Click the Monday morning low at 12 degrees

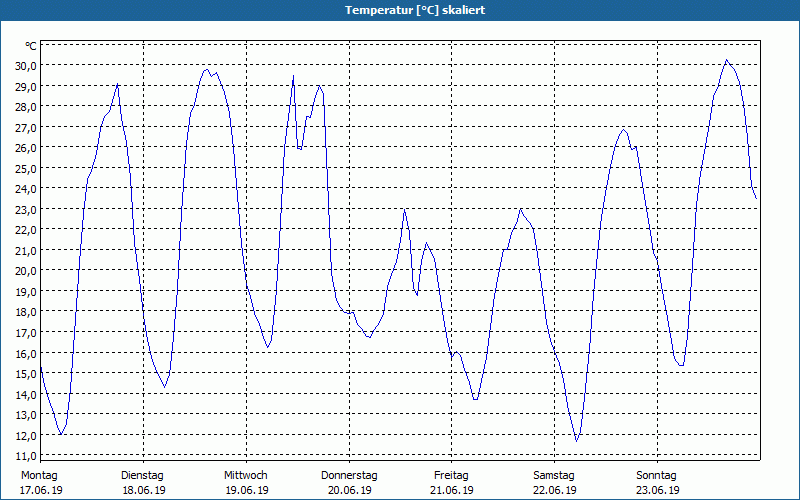pos(61,434)
